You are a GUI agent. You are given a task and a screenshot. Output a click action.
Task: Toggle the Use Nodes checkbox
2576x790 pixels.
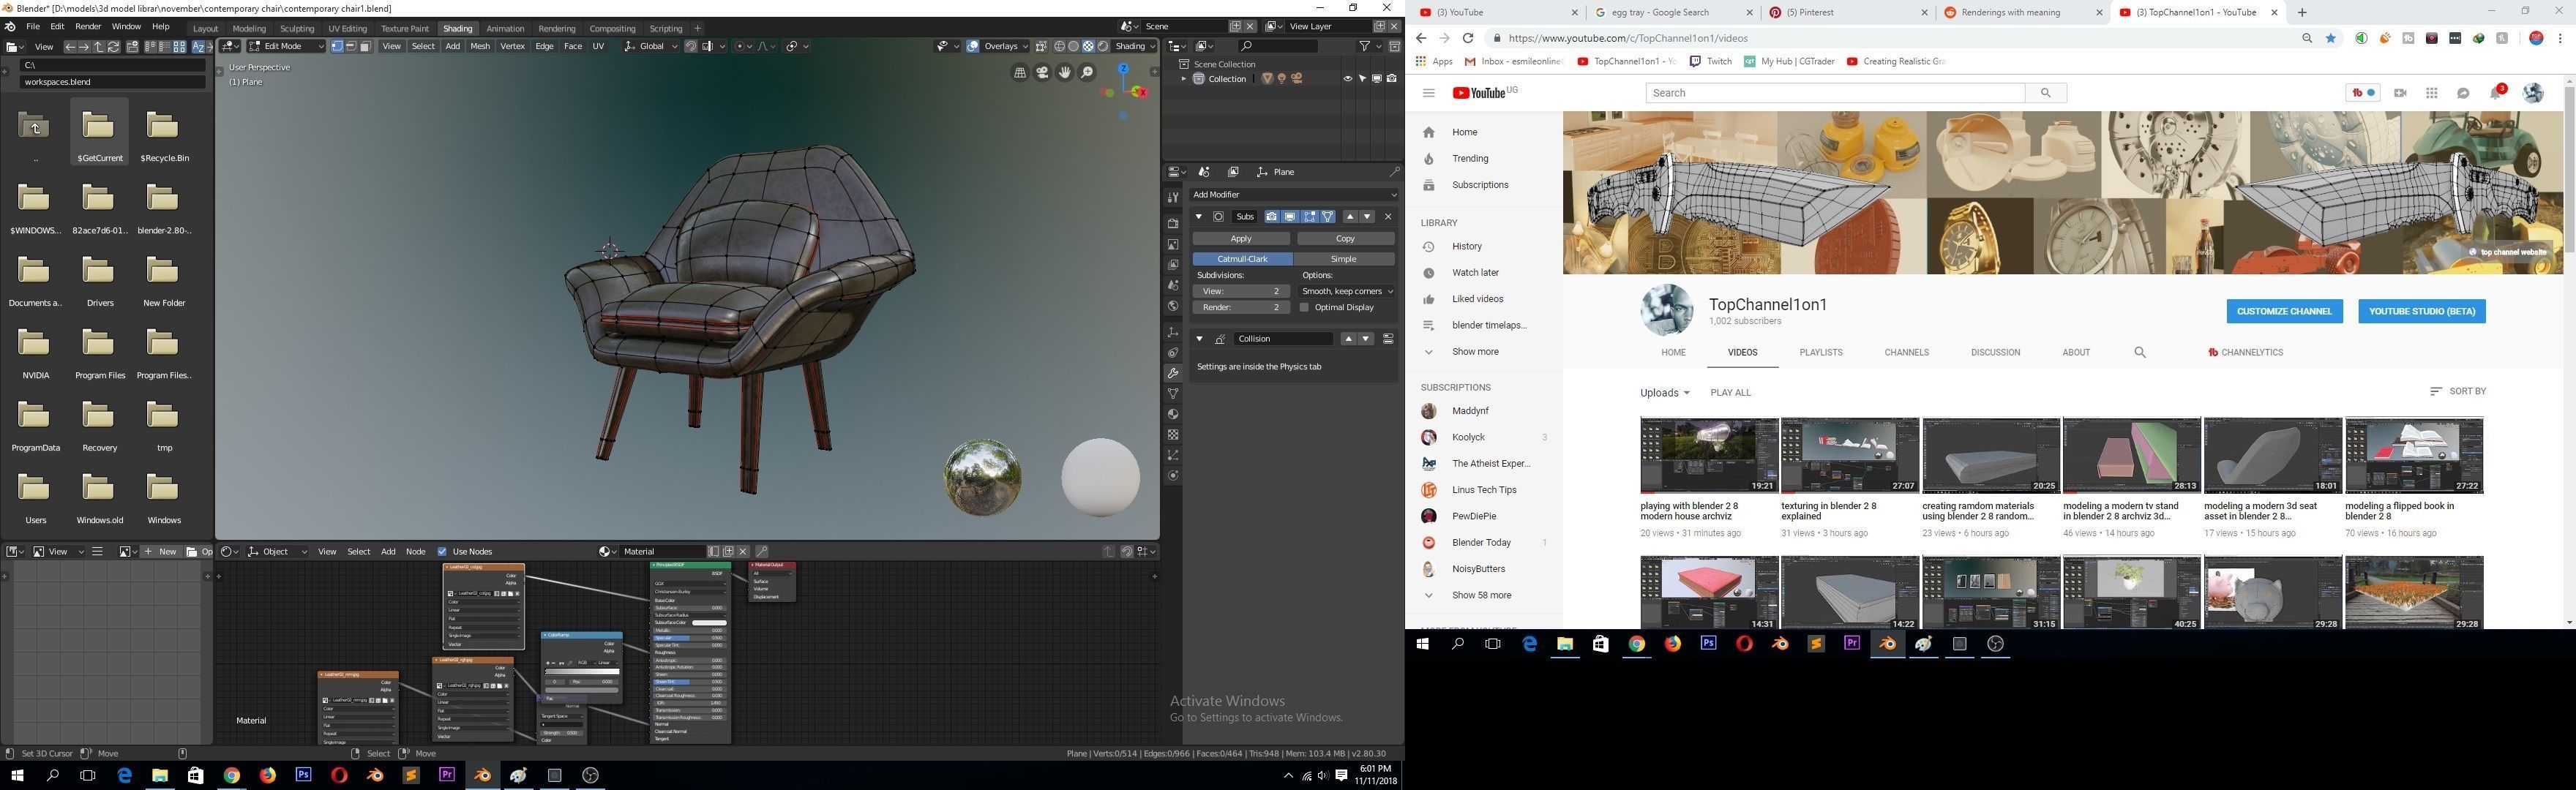pyautogui.click(x=442, y=552)
